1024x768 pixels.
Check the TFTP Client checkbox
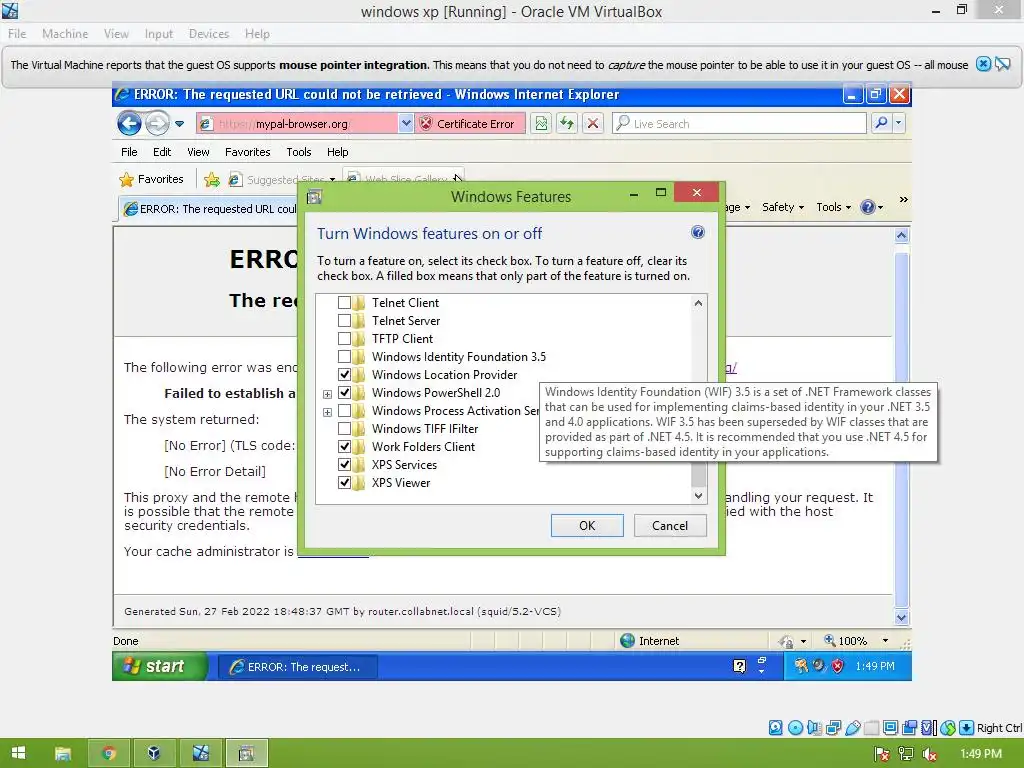pos(344,338)
